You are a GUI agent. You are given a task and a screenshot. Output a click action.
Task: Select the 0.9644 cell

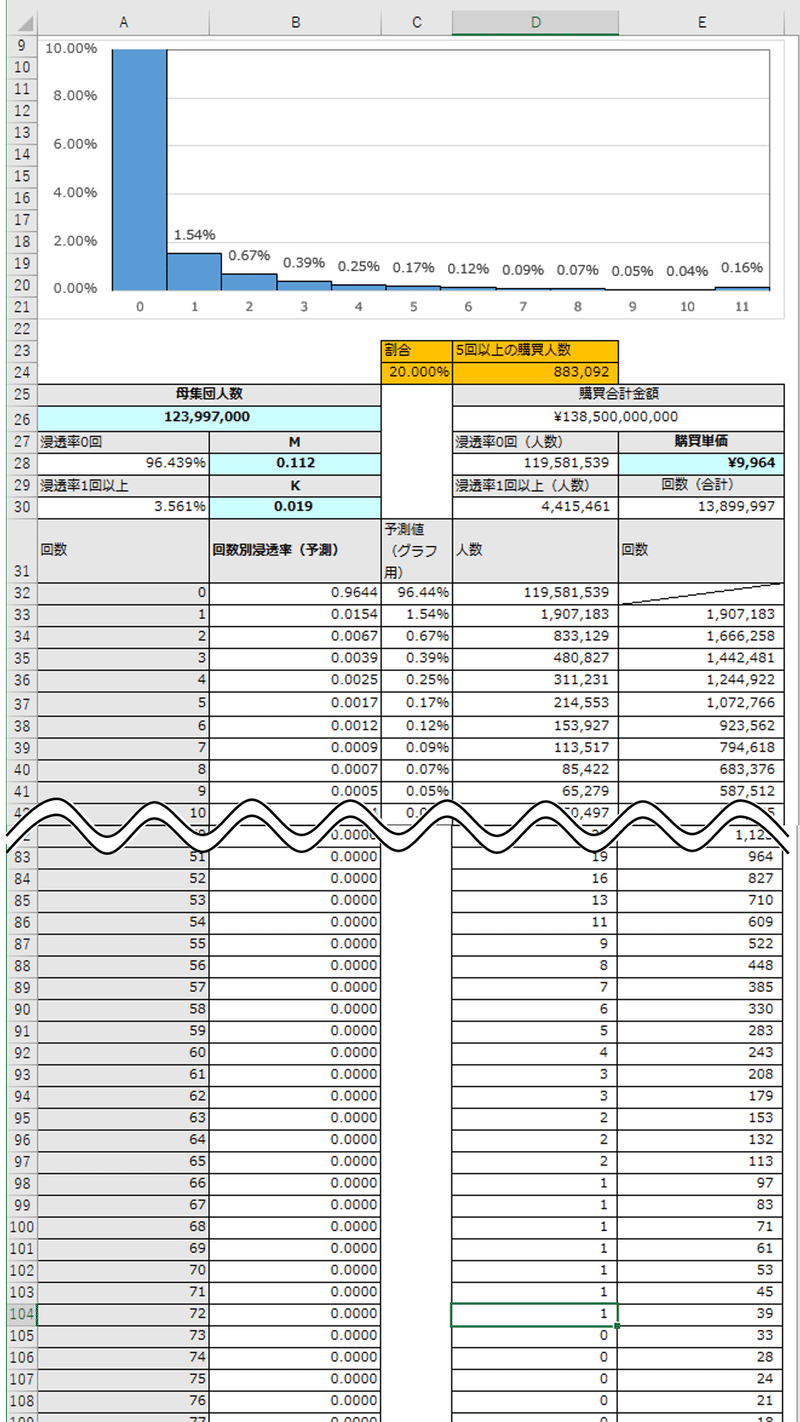pos(295,593)
